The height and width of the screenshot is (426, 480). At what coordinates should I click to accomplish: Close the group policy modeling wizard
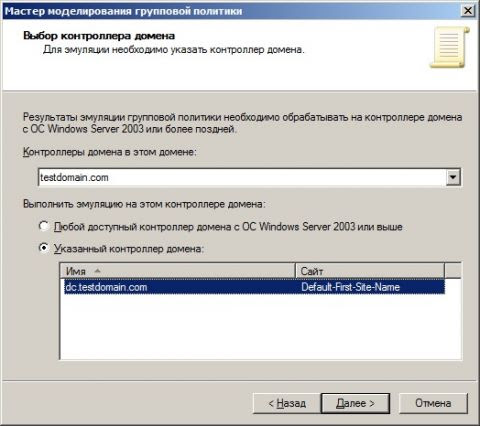pos(467,11)
